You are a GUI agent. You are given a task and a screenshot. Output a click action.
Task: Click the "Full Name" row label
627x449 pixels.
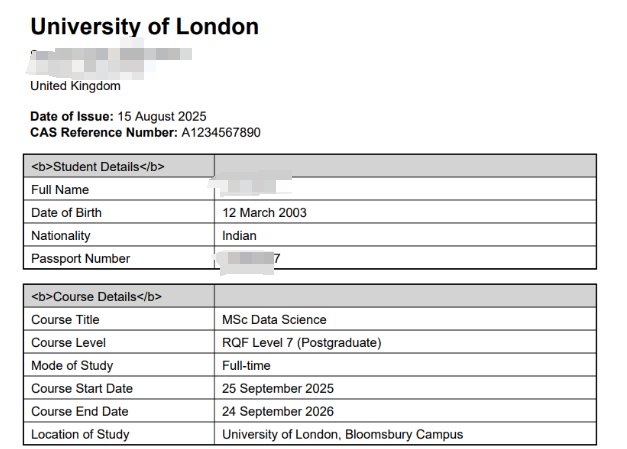pos(60,190)
